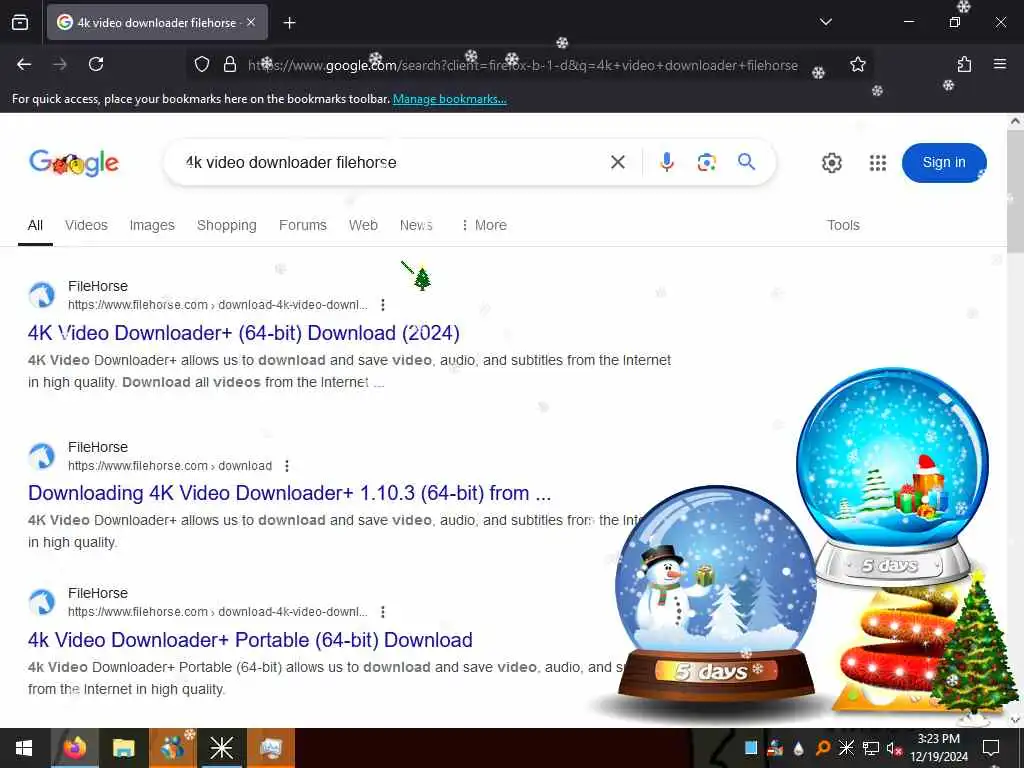Switch to the Shopping results tab
1024x768 pixels.
(x=227, y=225)
